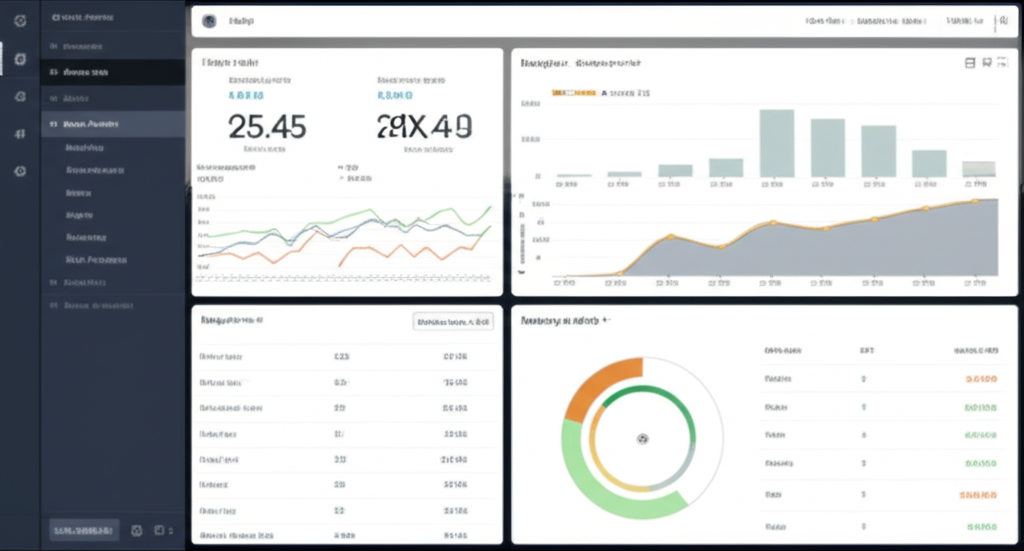Click the third icon in the left icon rail
The width and height of the screenshot is (1024, 551).
[x=20, y=97]
